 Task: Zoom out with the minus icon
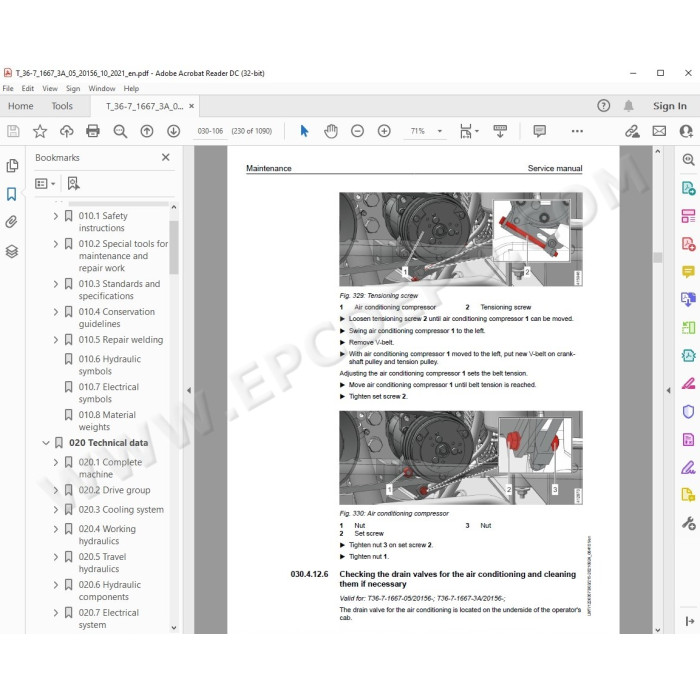point(358,131)
